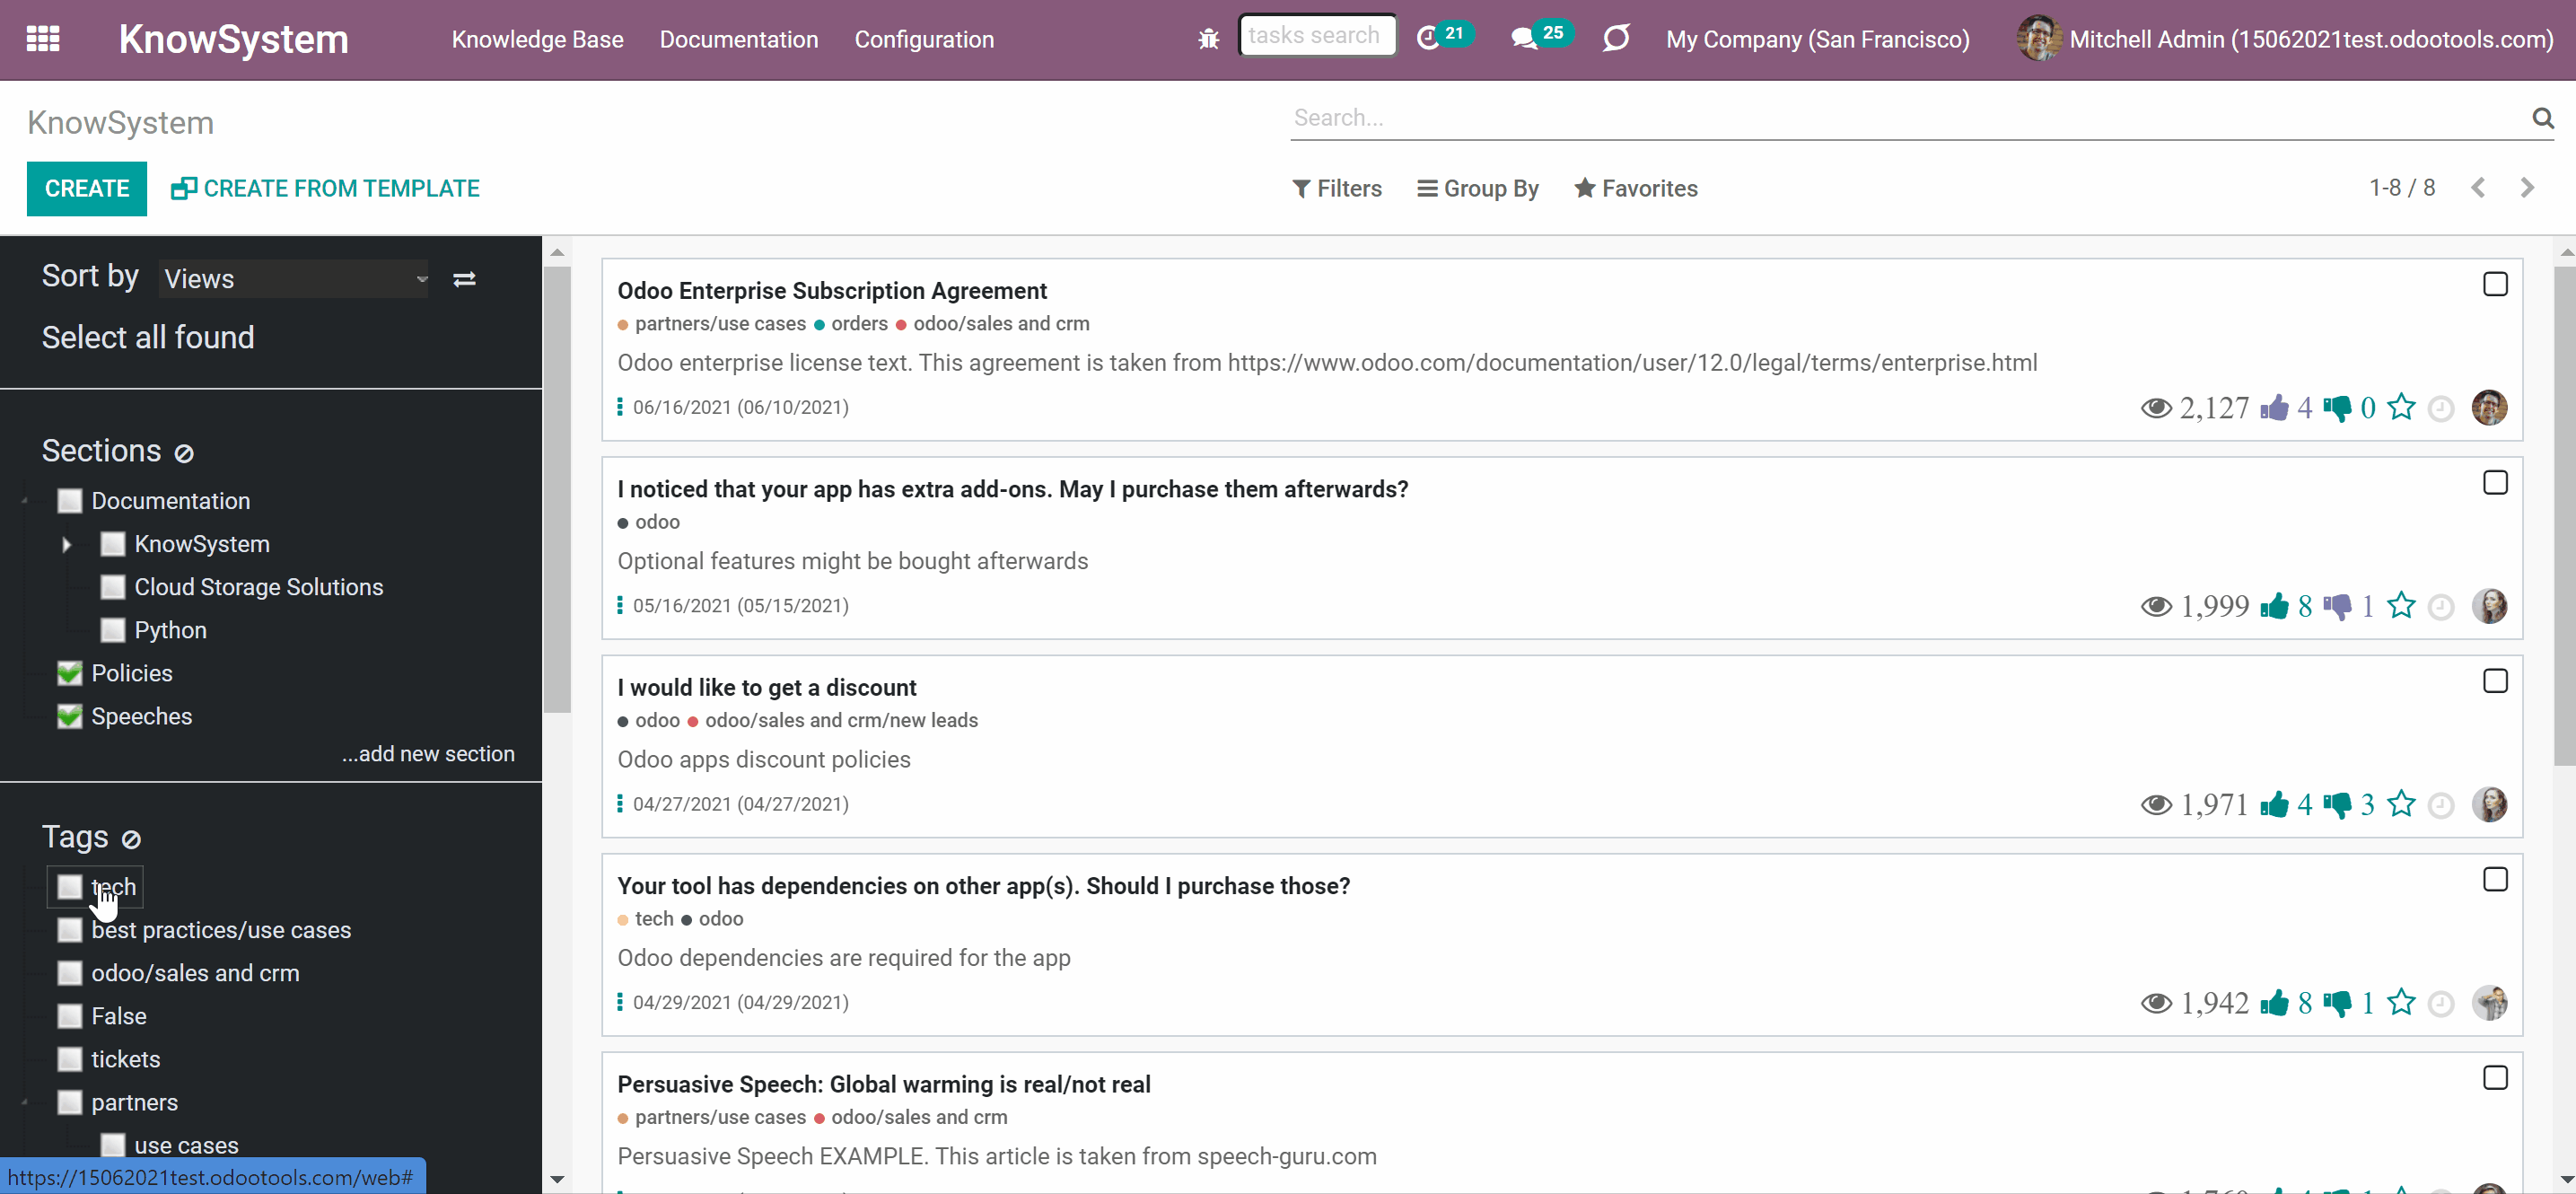Open the Sort by Views dropdown
This screenshot has width=2576, height=1194.
coord(294,279)
